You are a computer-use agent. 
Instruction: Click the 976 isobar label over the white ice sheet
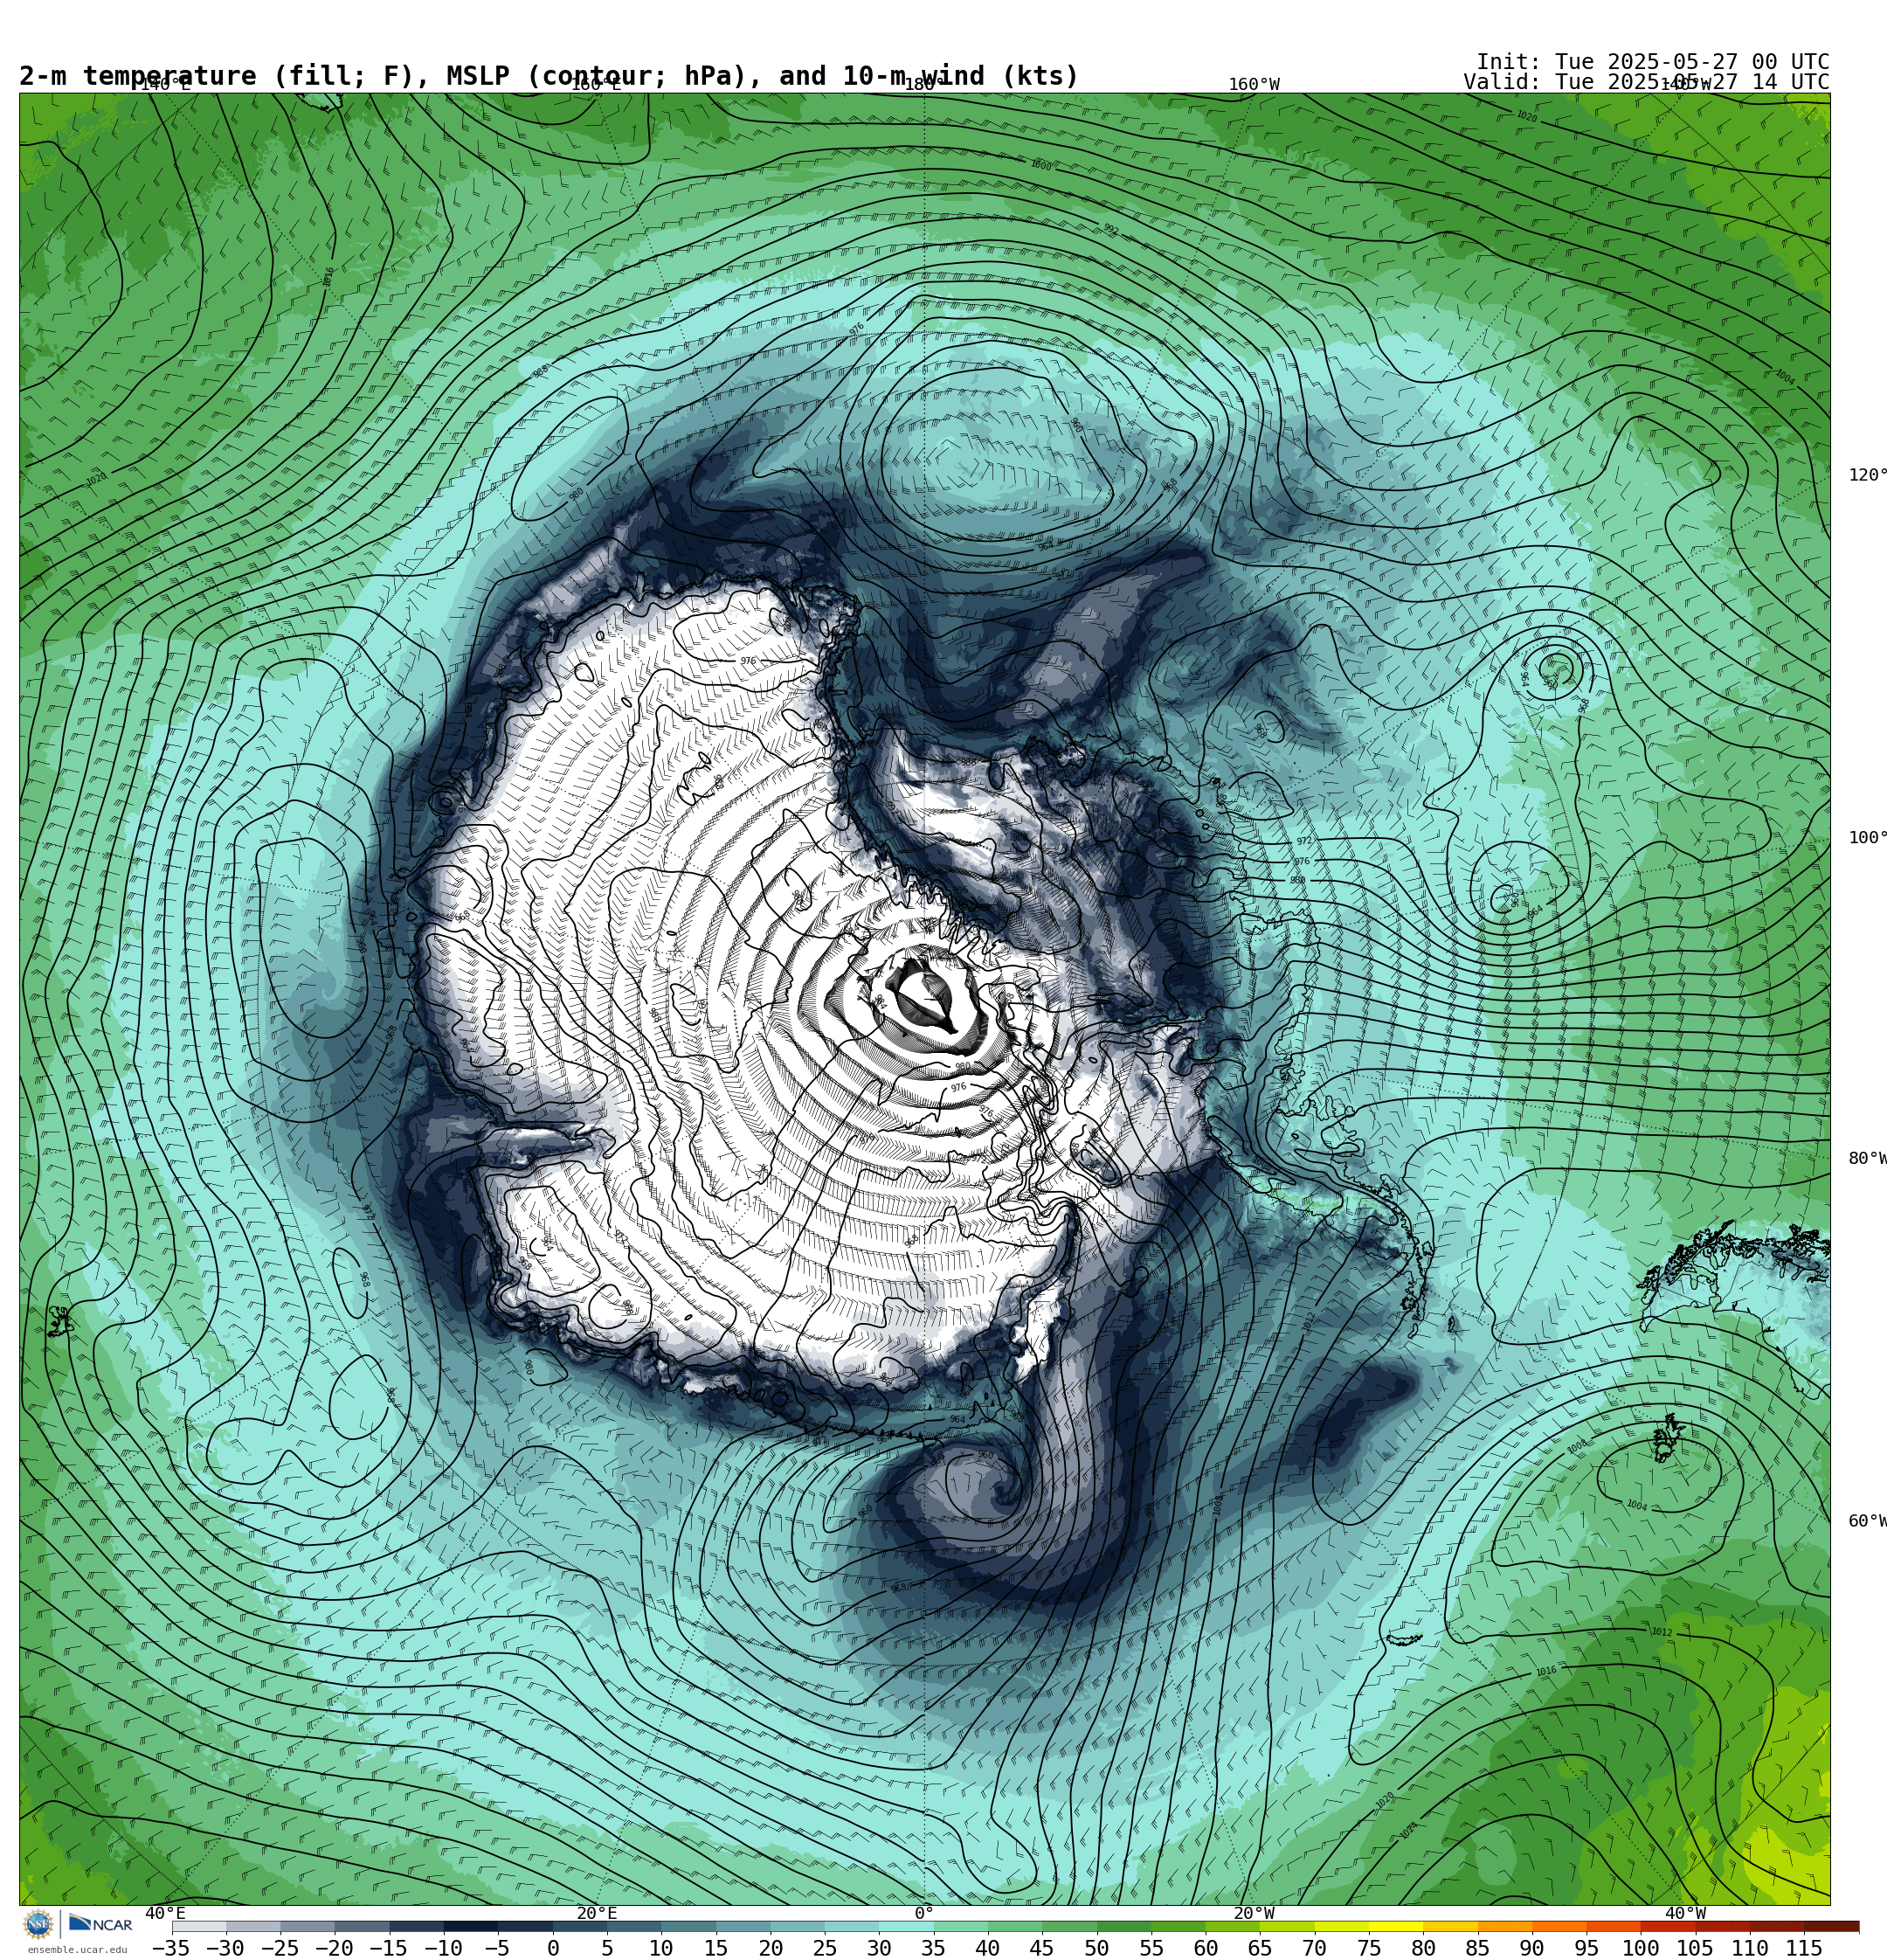tap(748, 661)
